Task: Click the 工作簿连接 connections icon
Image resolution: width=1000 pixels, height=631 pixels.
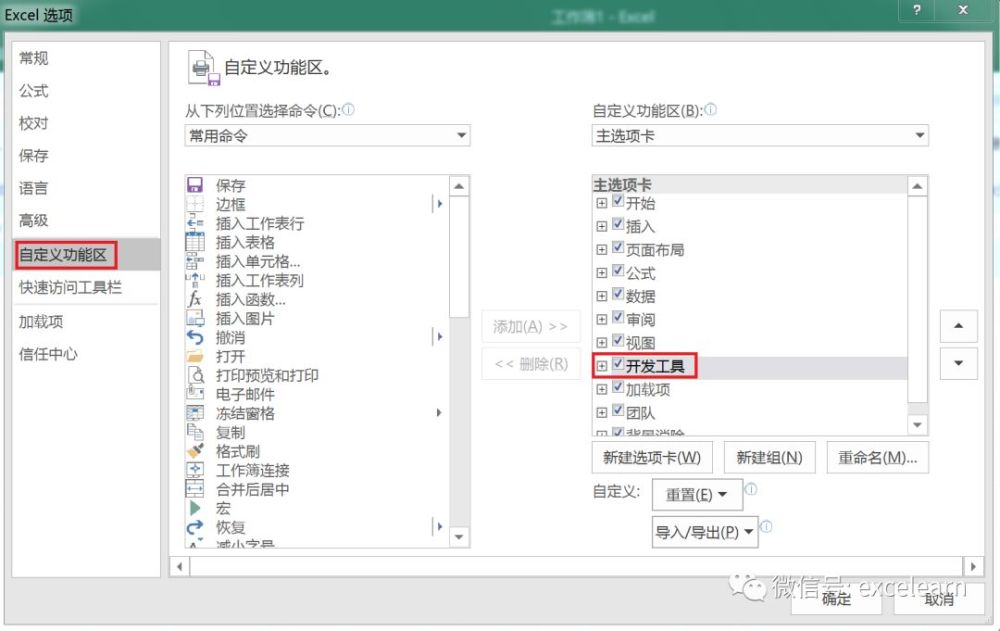Action: tap(195, 470)
